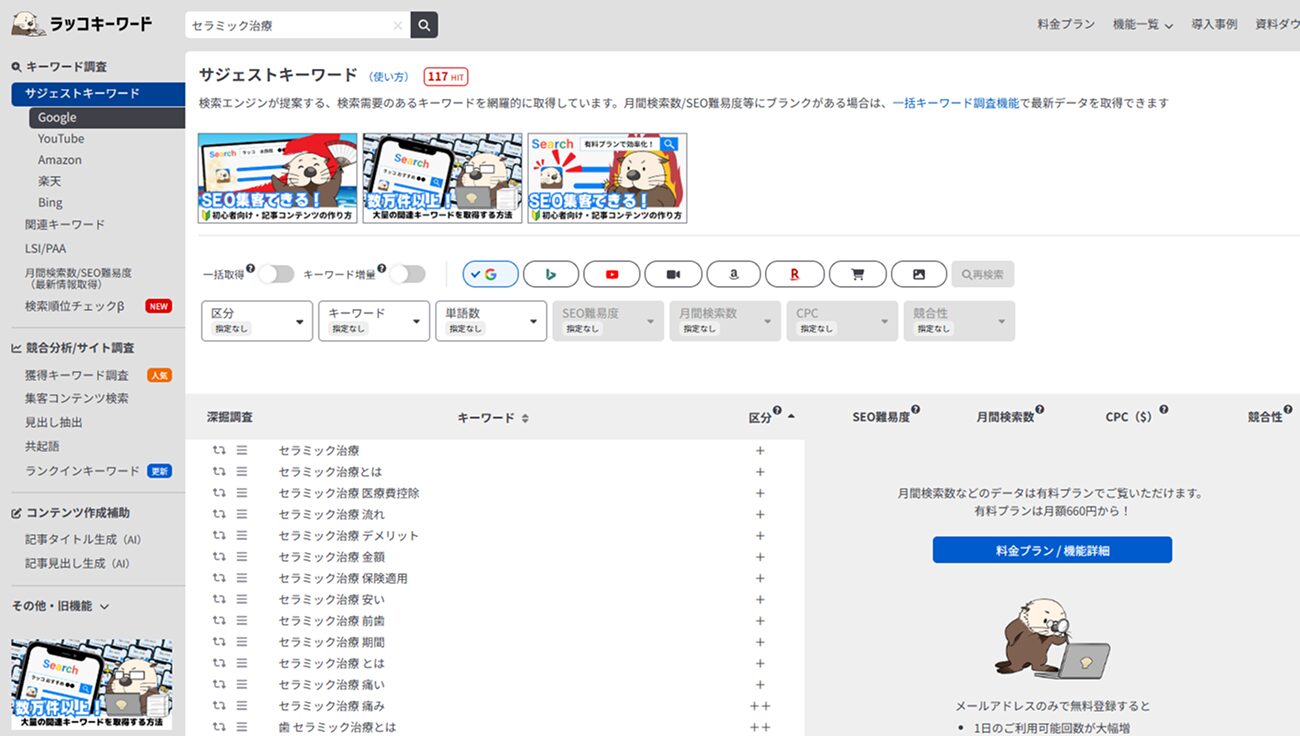The height and width of the screenshot is (736, 1300).
Task: Toggle the 一括取得 switch
Action: (x=276, y=274)
